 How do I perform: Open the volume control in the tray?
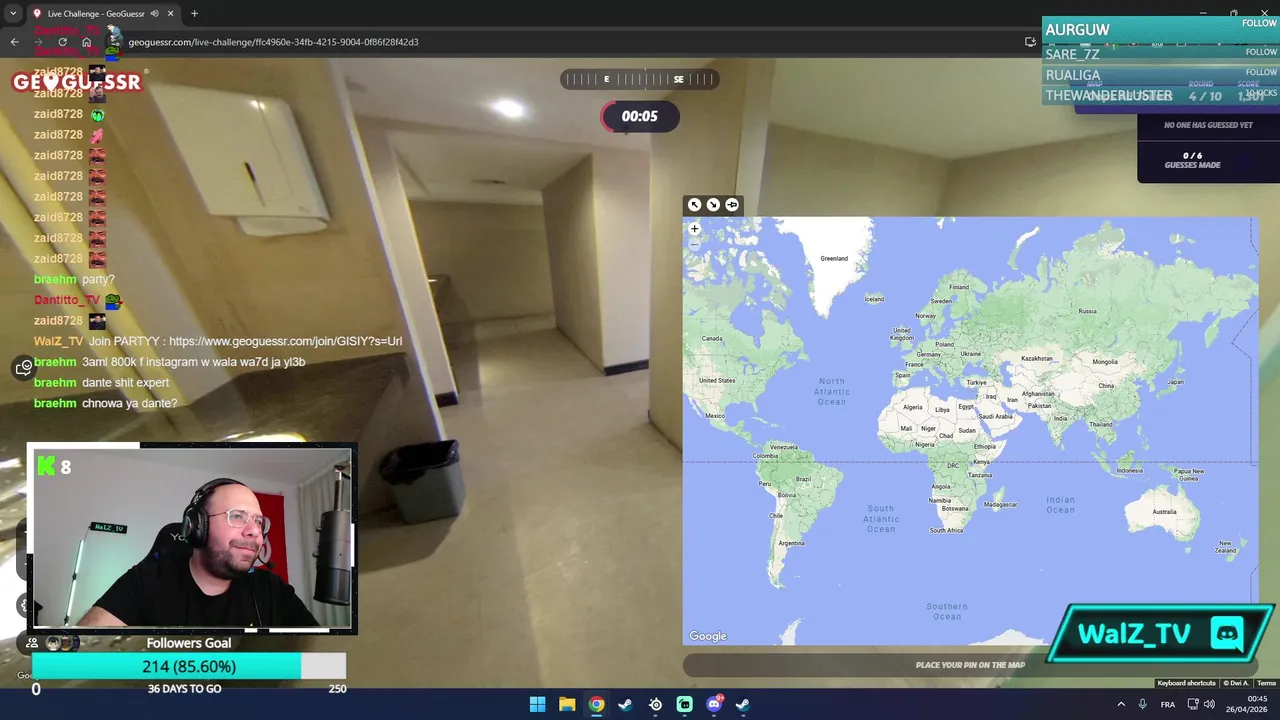point(1209,704)
